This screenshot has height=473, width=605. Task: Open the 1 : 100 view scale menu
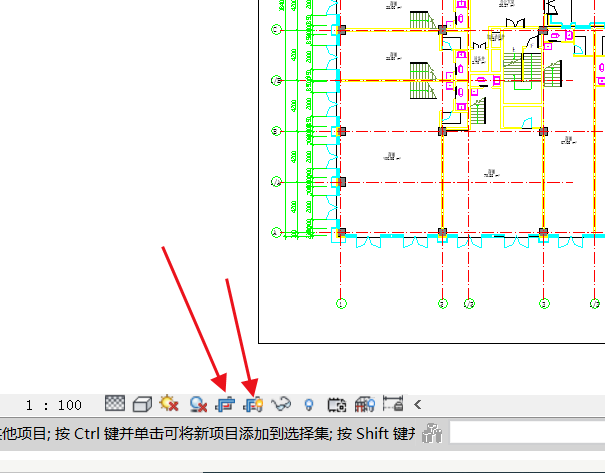tap(55, 405)
